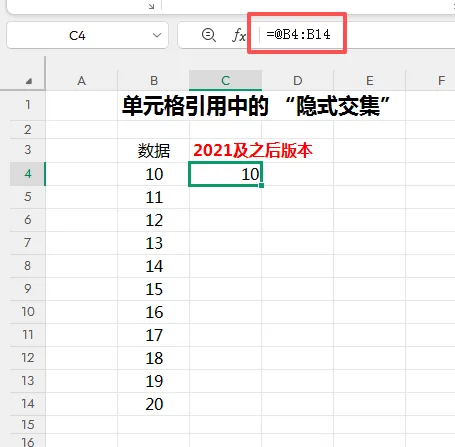The width and height of the screenshot is (455, 447).
Task: Select row 12 header
Action: [28, 358]
